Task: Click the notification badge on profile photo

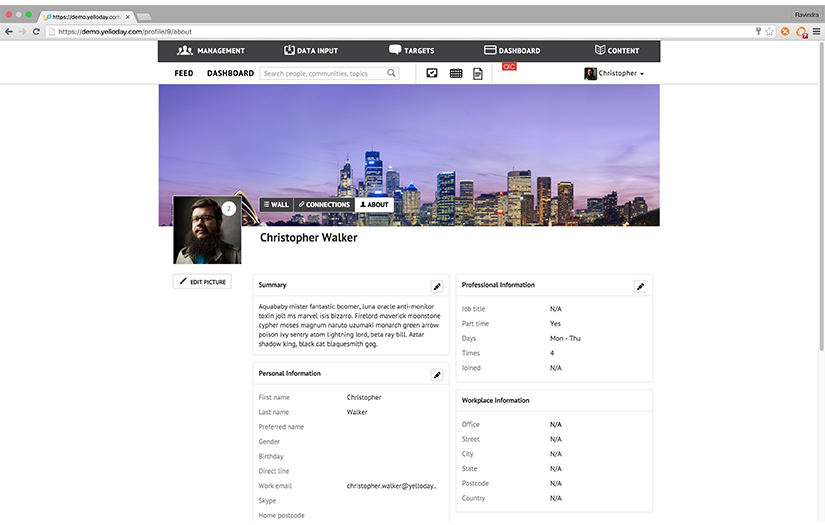Action: click(x=228, y=209)
